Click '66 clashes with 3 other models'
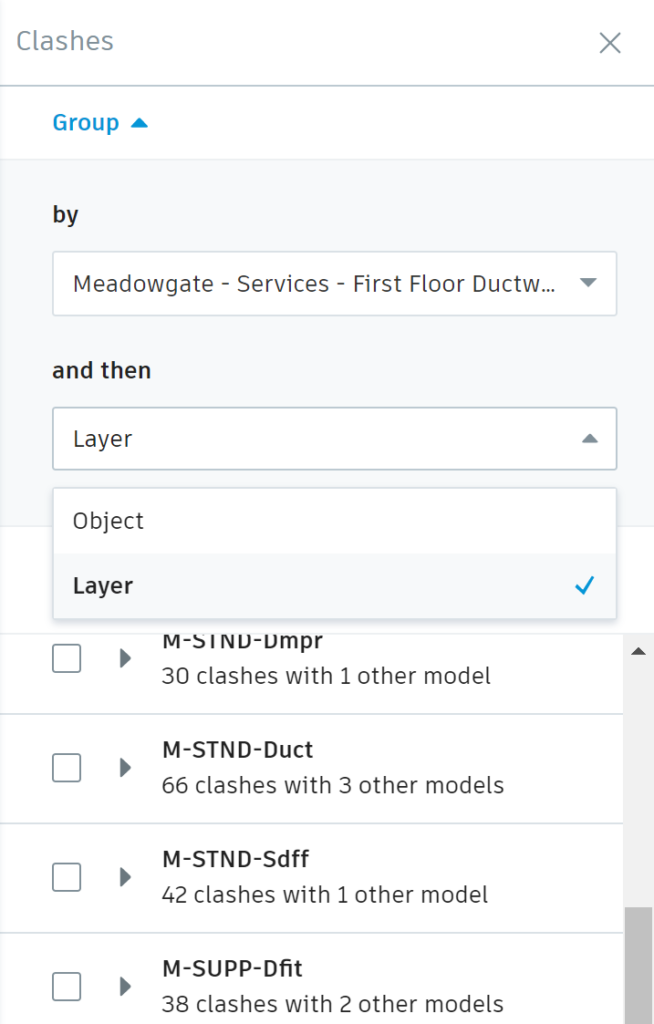The width and height of the screenshot is (654, 1024). coord(333,785)
